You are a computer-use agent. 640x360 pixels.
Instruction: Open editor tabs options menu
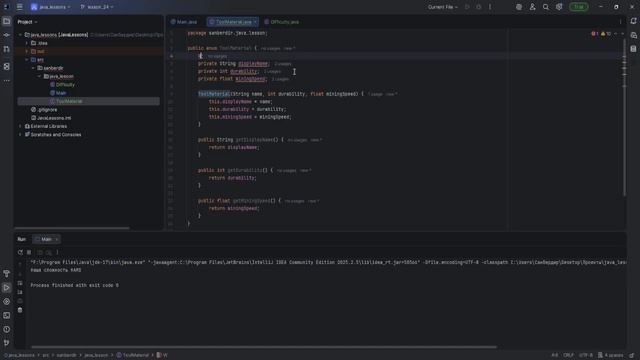pyautogui.click(x=620, y=22)
